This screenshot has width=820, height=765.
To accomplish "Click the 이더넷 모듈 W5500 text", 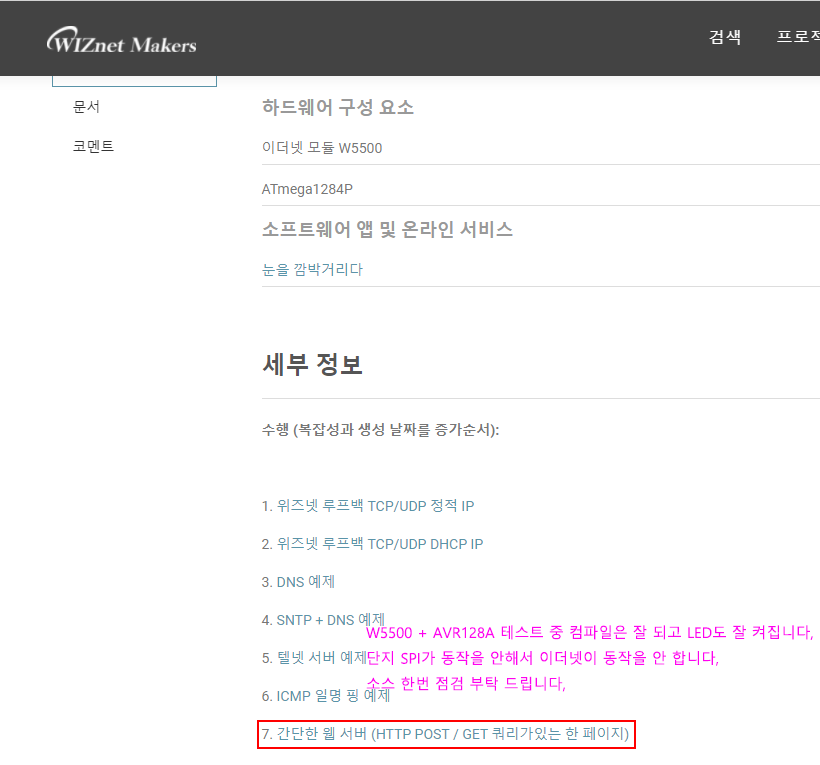I will point(322,148).
